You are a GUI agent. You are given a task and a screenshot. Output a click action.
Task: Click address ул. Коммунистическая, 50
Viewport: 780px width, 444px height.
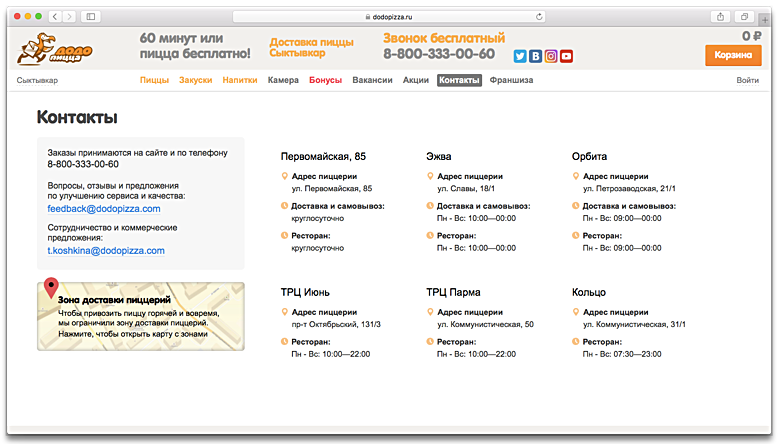click(x=486, y=324)
